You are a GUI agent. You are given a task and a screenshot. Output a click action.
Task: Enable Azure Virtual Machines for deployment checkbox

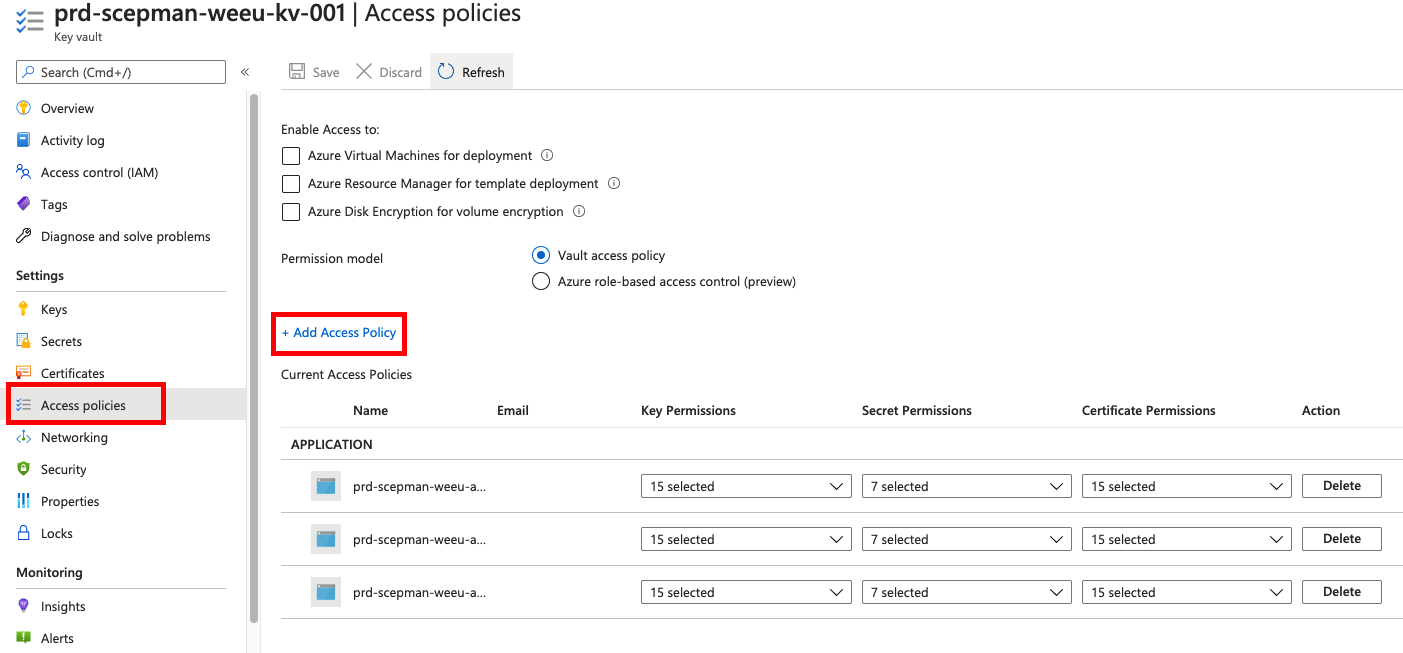[291, 156]
